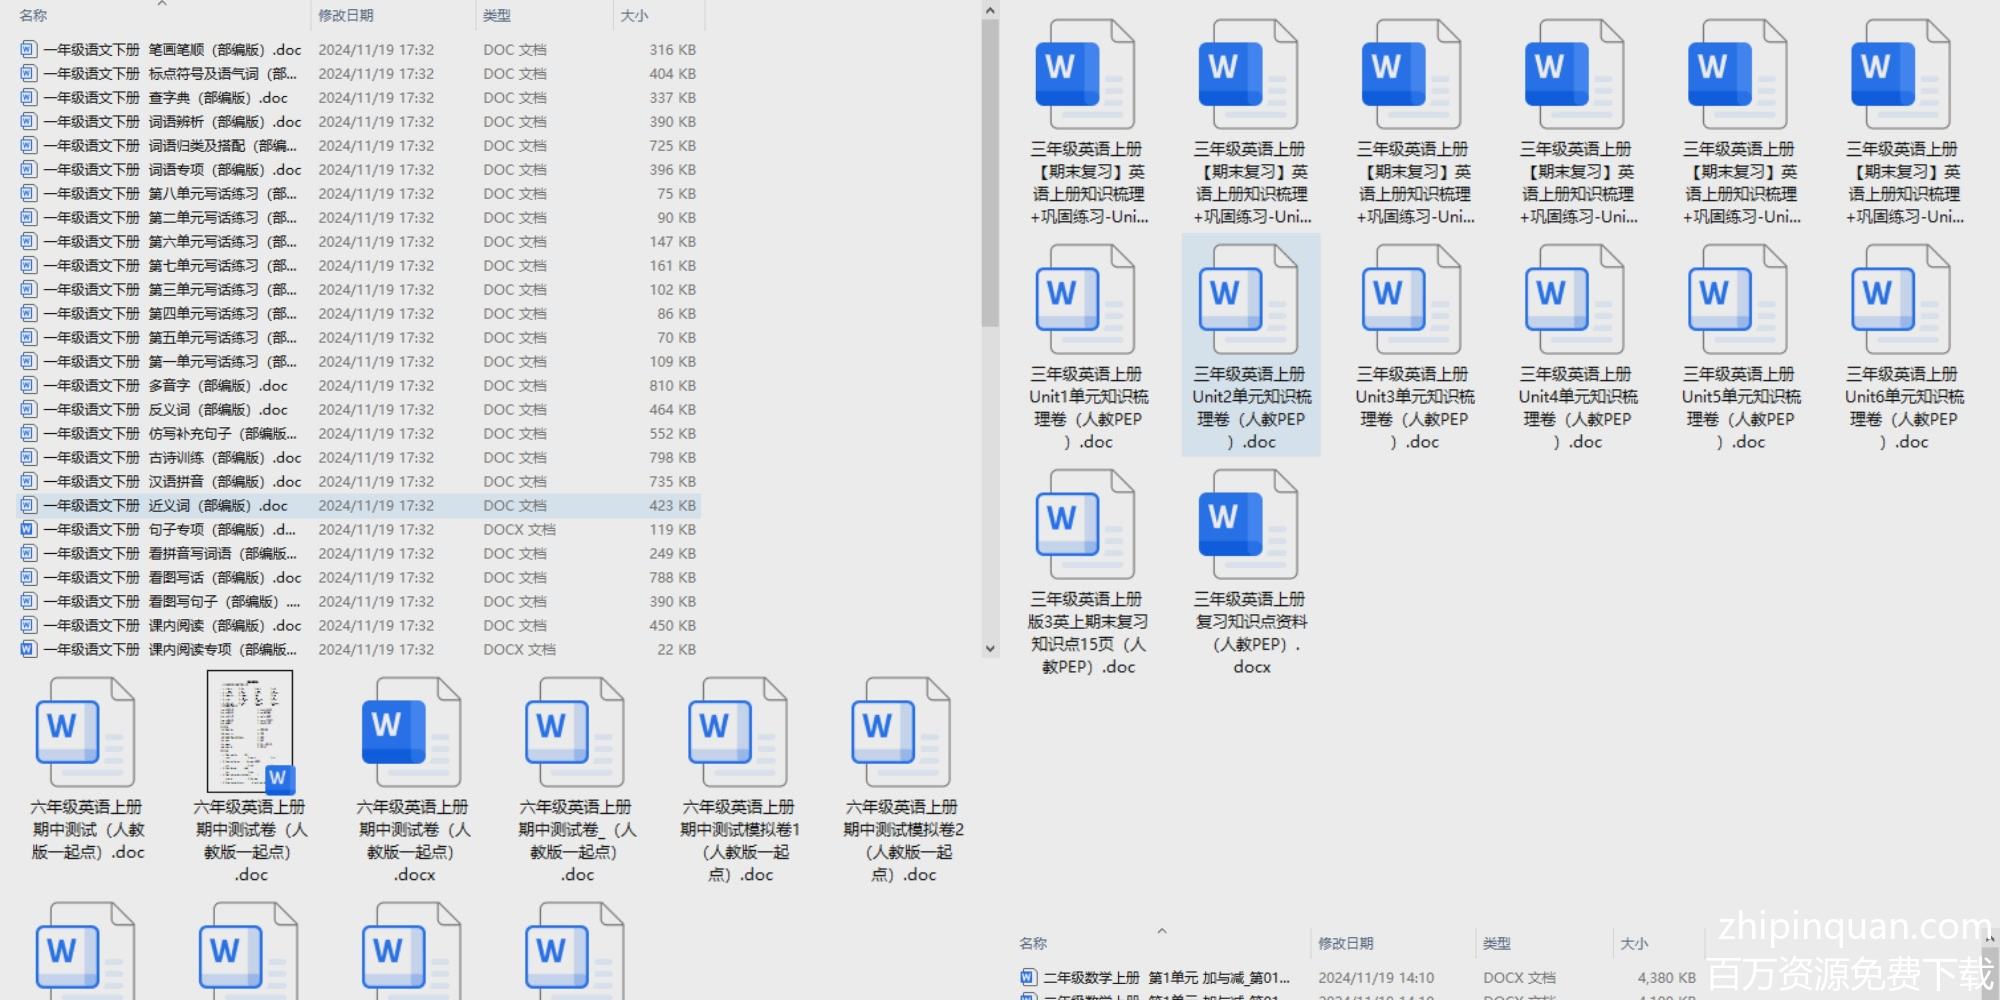Screen dimensions: 2000x1000
Task: Select the Unit2单元知识梳理卷 Word document icon
Action: (x=1248, y=300)
